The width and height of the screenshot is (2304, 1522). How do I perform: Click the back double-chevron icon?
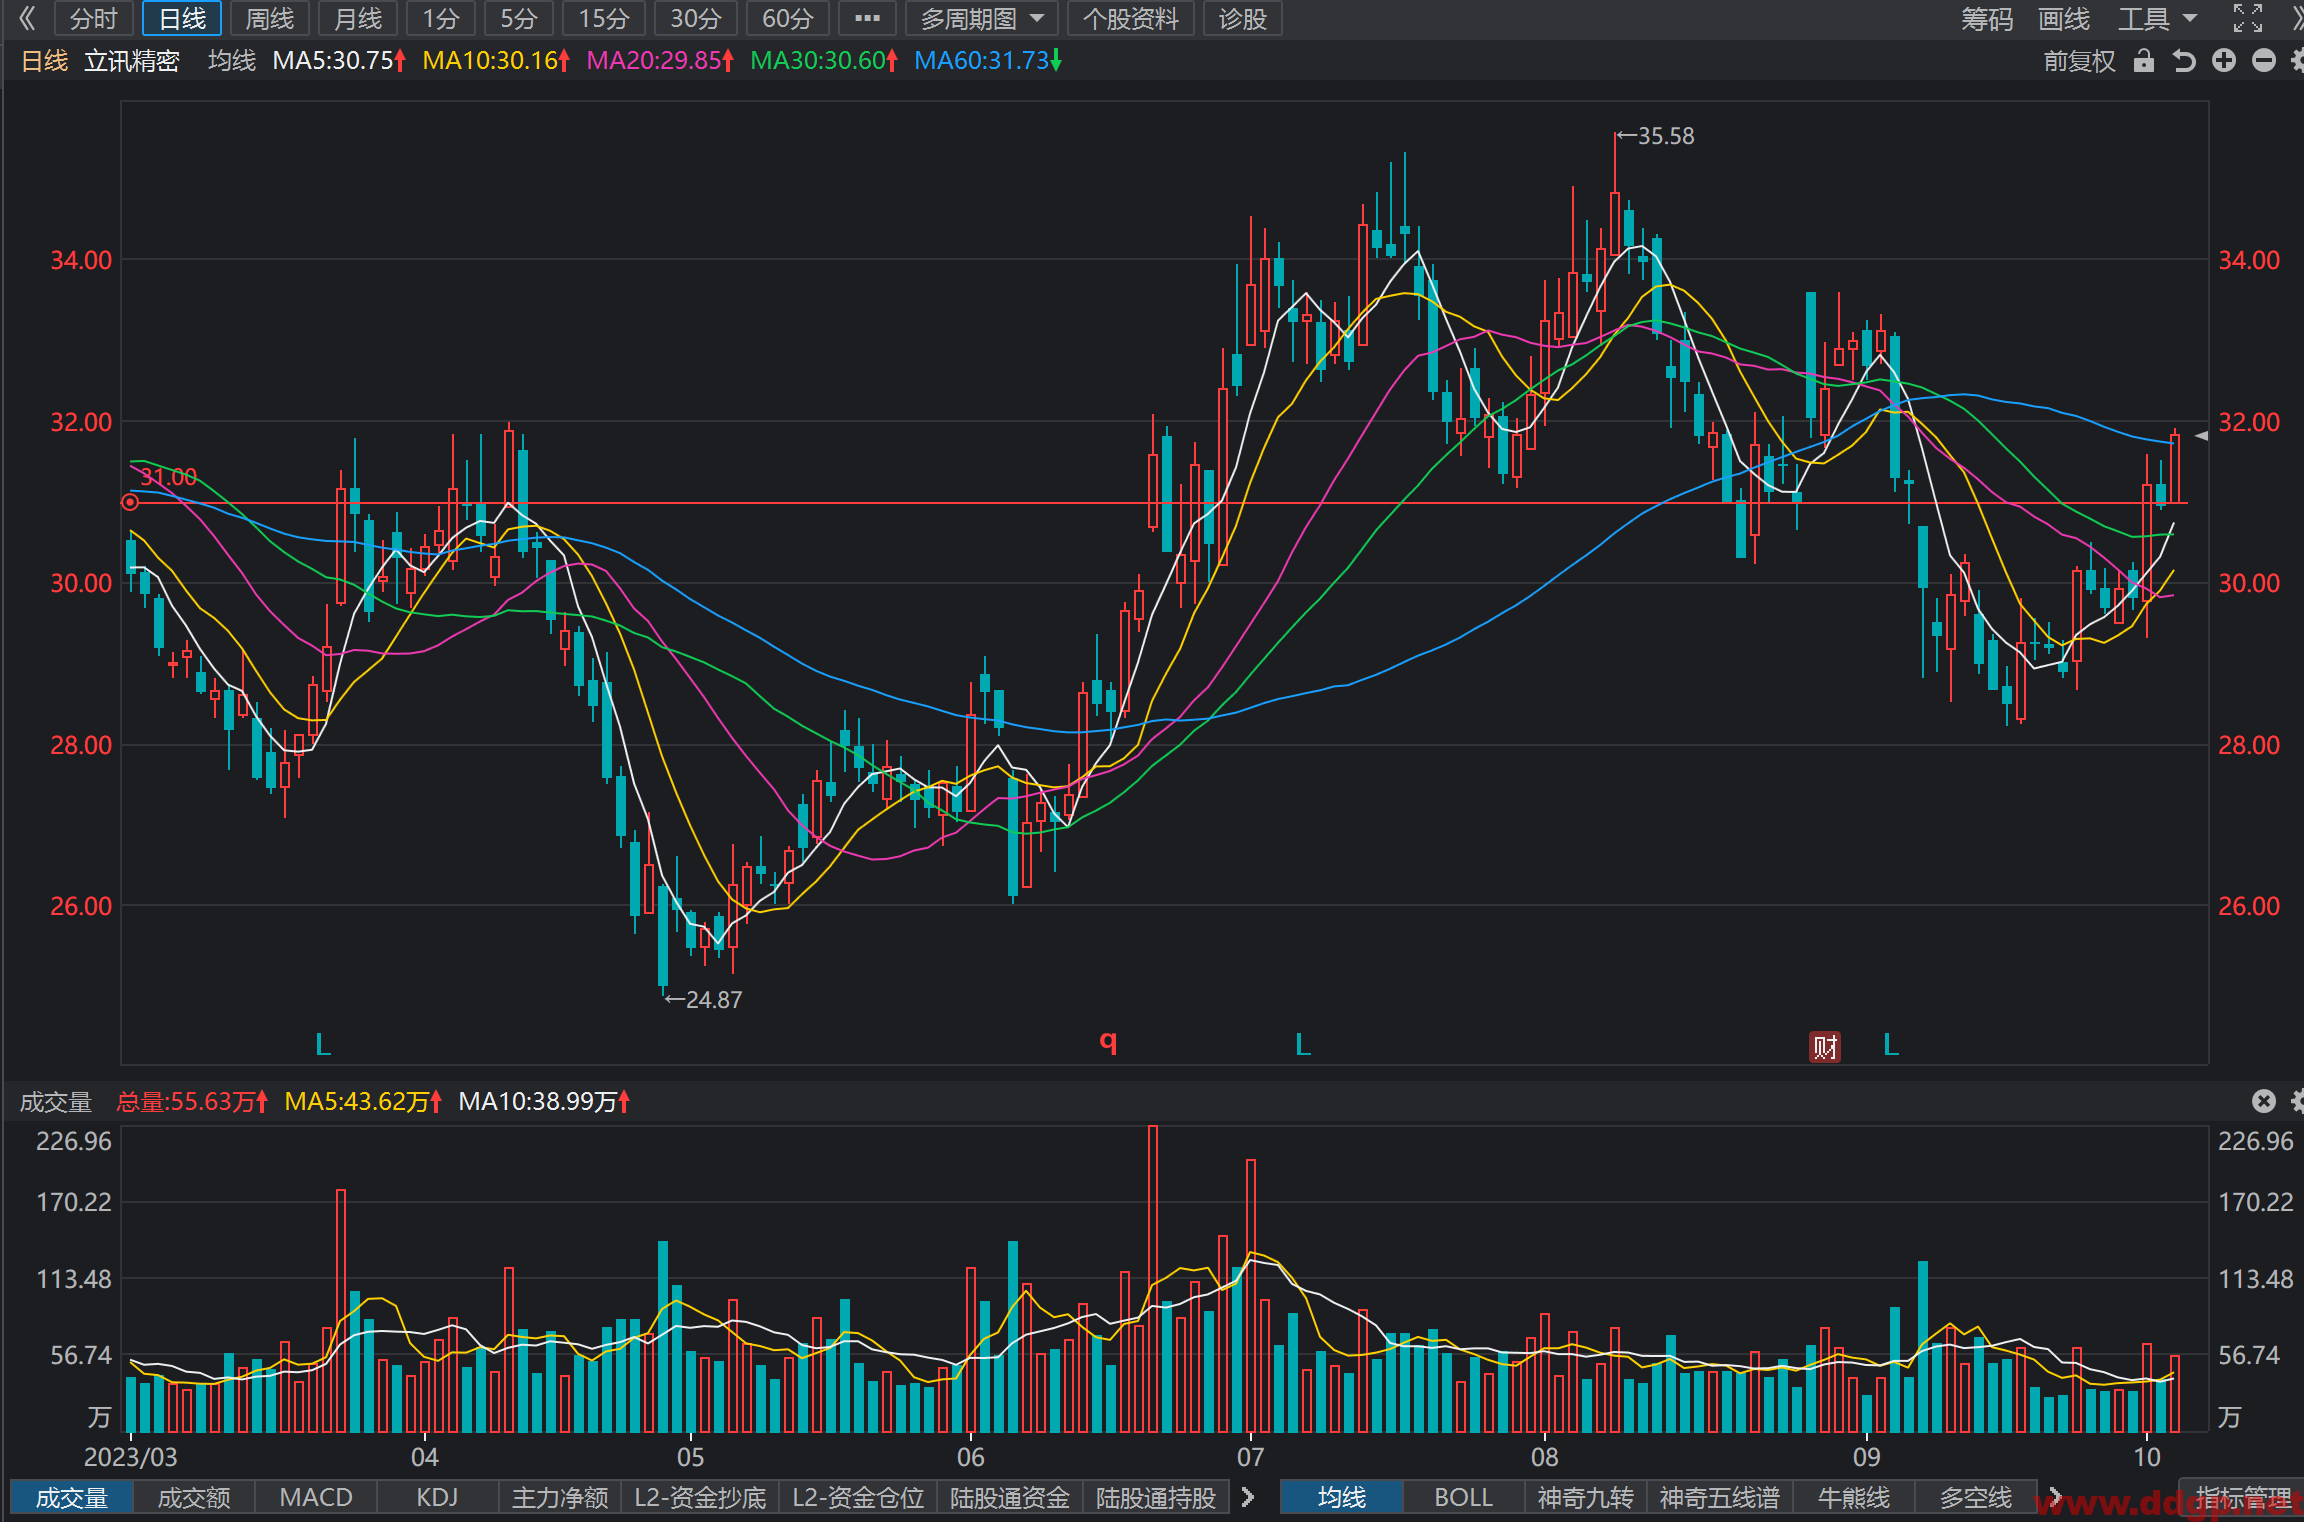(x=27, y=18)
